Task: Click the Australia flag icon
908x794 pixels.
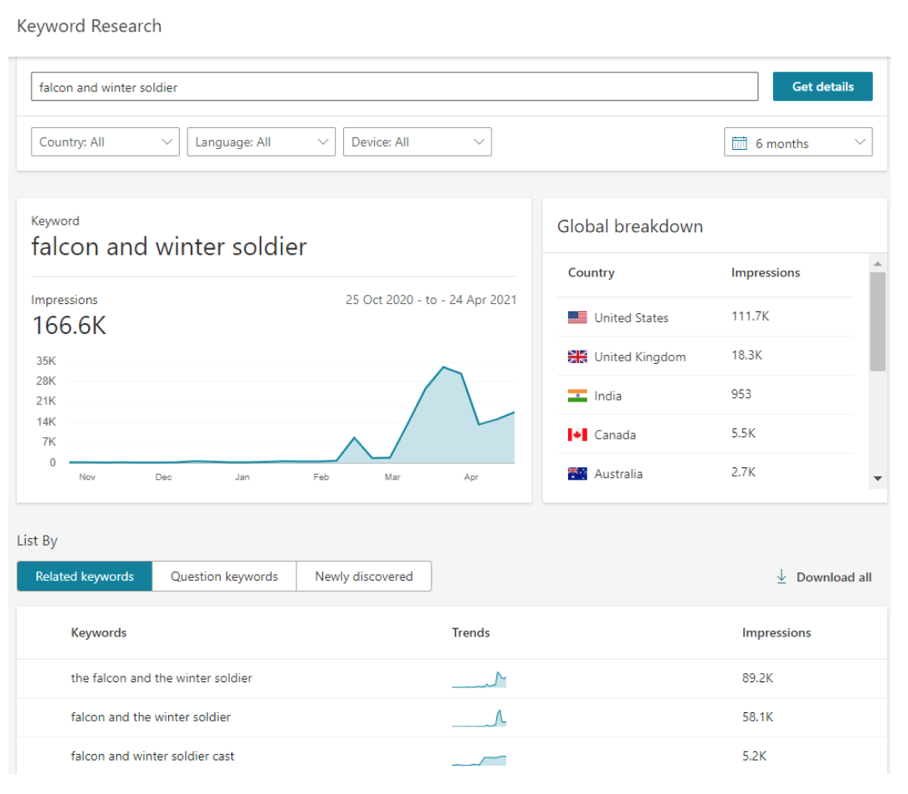Action: pos(577,474)
